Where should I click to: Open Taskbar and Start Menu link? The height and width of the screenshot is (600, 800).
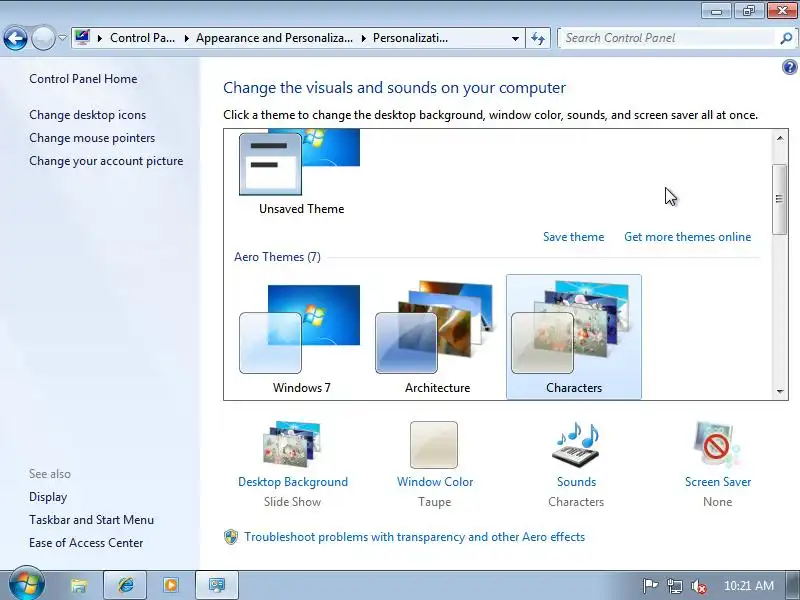tap(91, 520)
